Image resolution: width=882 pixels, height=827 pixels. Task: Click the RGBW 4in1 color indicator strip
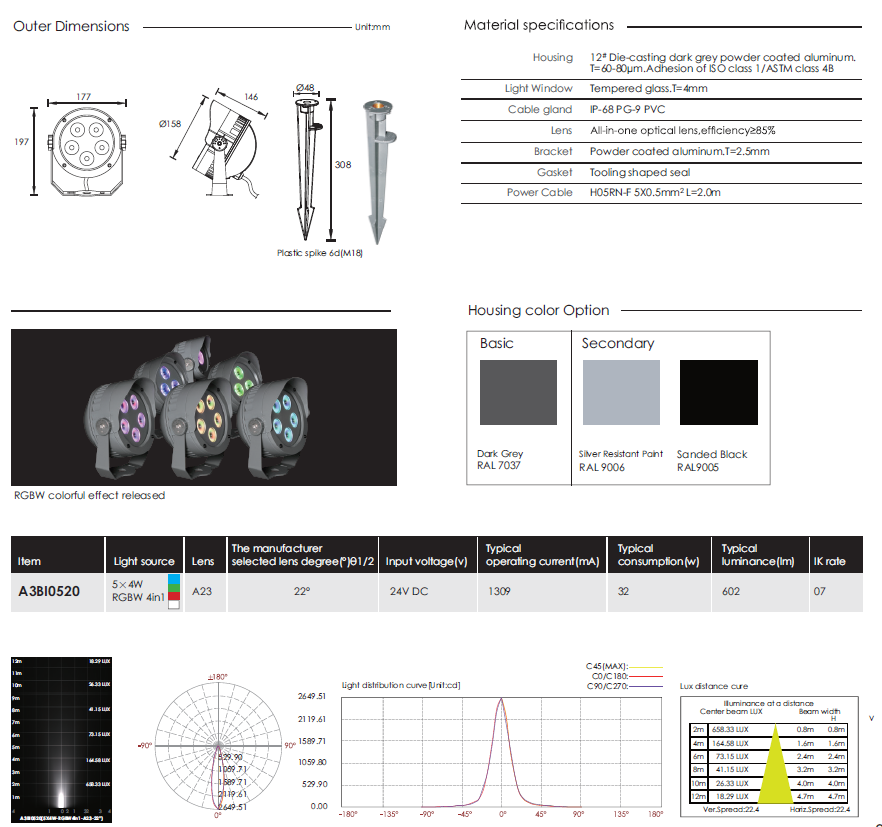pyautogui.click(x=175, y=591)
